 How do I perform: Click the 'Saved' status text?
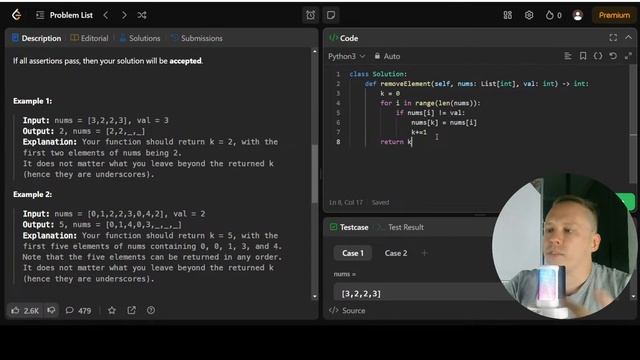(x=380, y=202)
